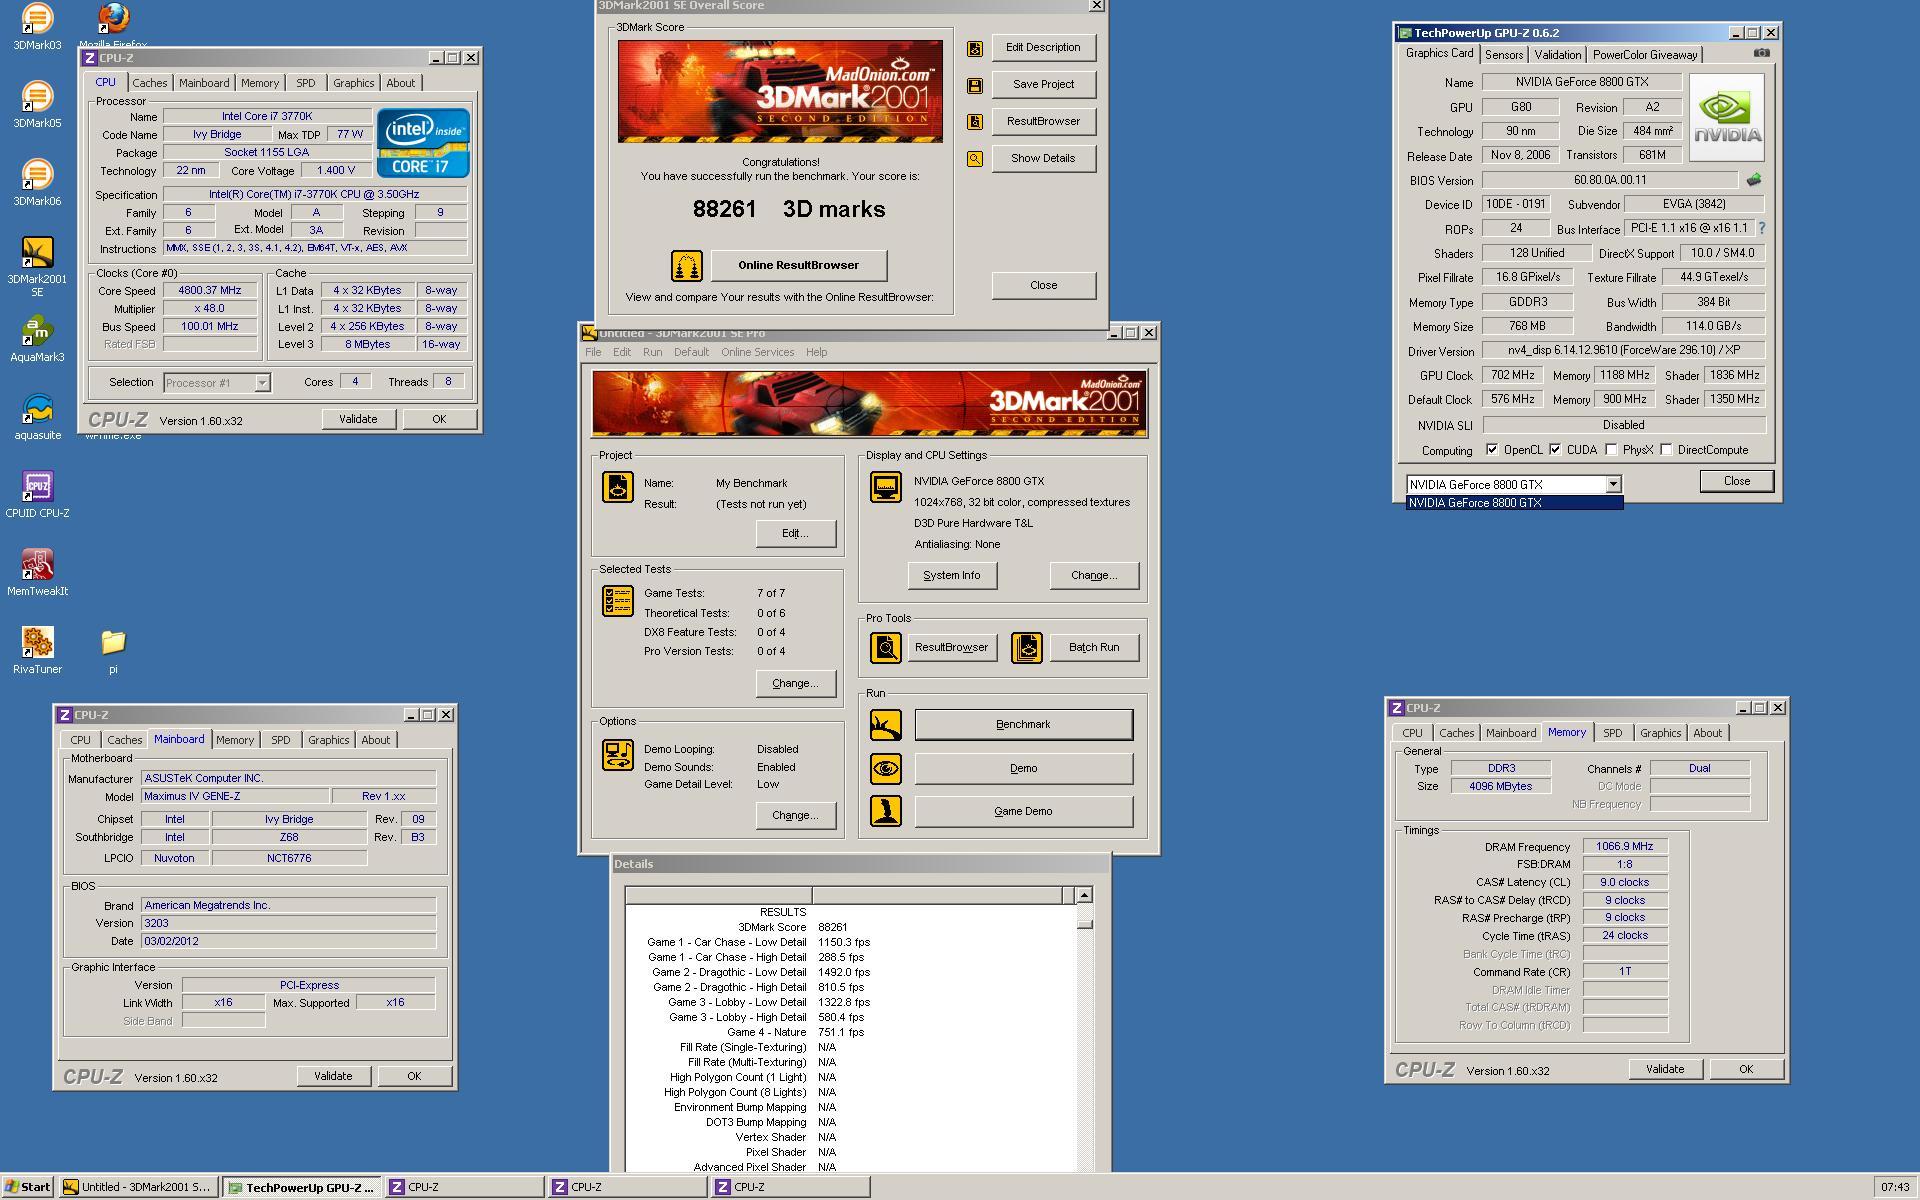Image resolution: width=1920 pixels, height=1200 pixels.
Task: Open the AquaMark3 desktop shortcut
Action: 37,339
